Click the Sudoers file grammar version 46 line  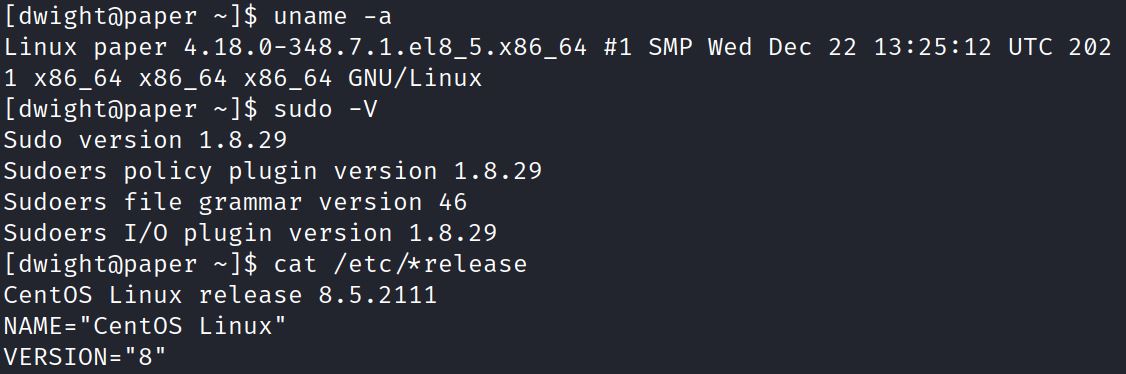pyautogui.click(x=236, y=202)
